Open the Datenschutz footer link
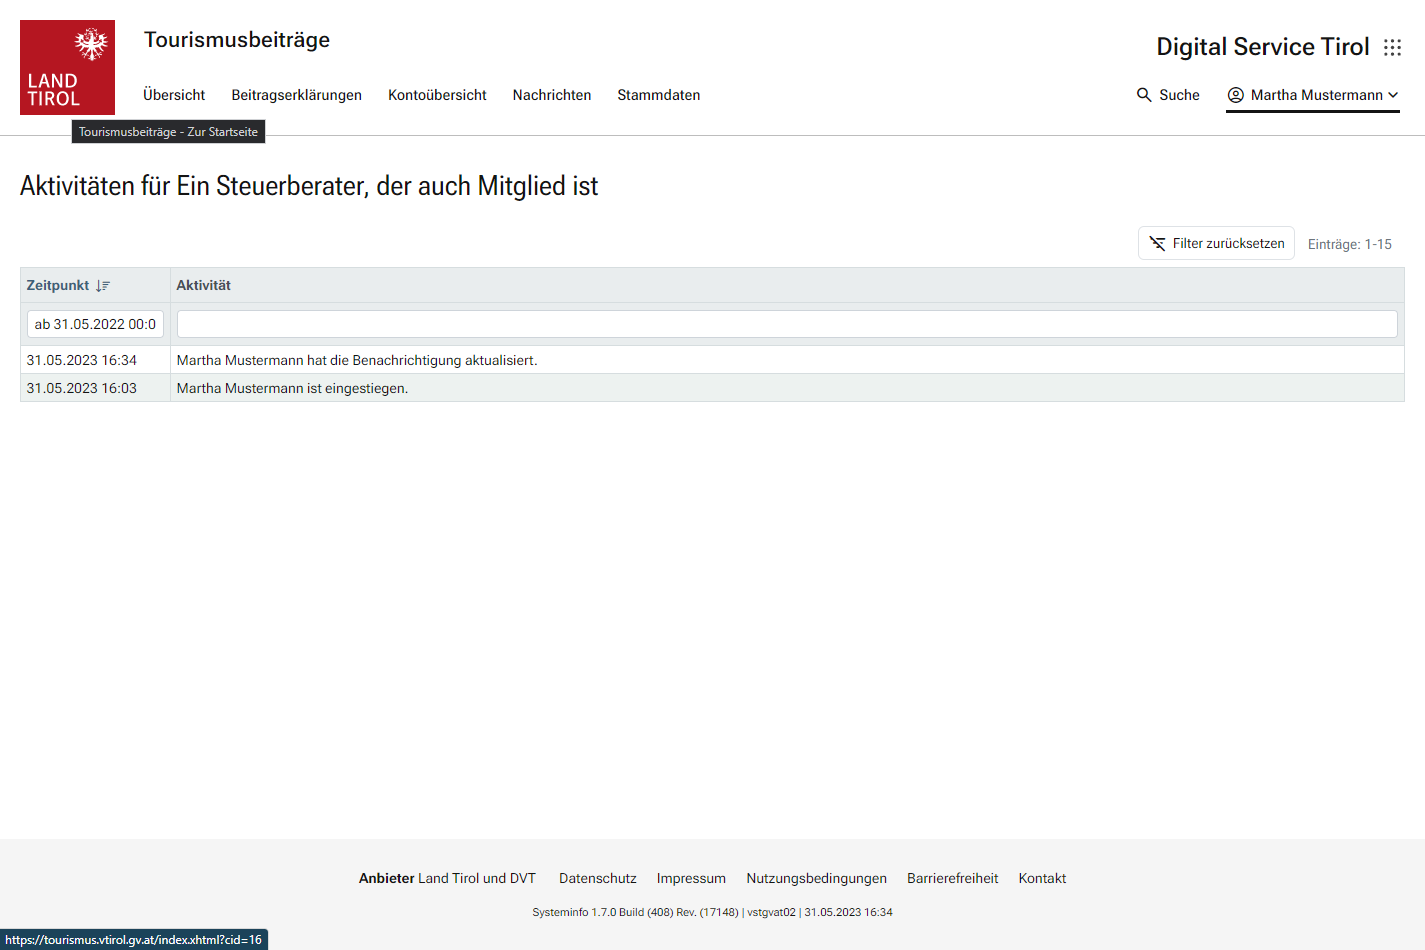Image resolution: width=1425 pixels, height=950 pixels. (x=597, y=878)
